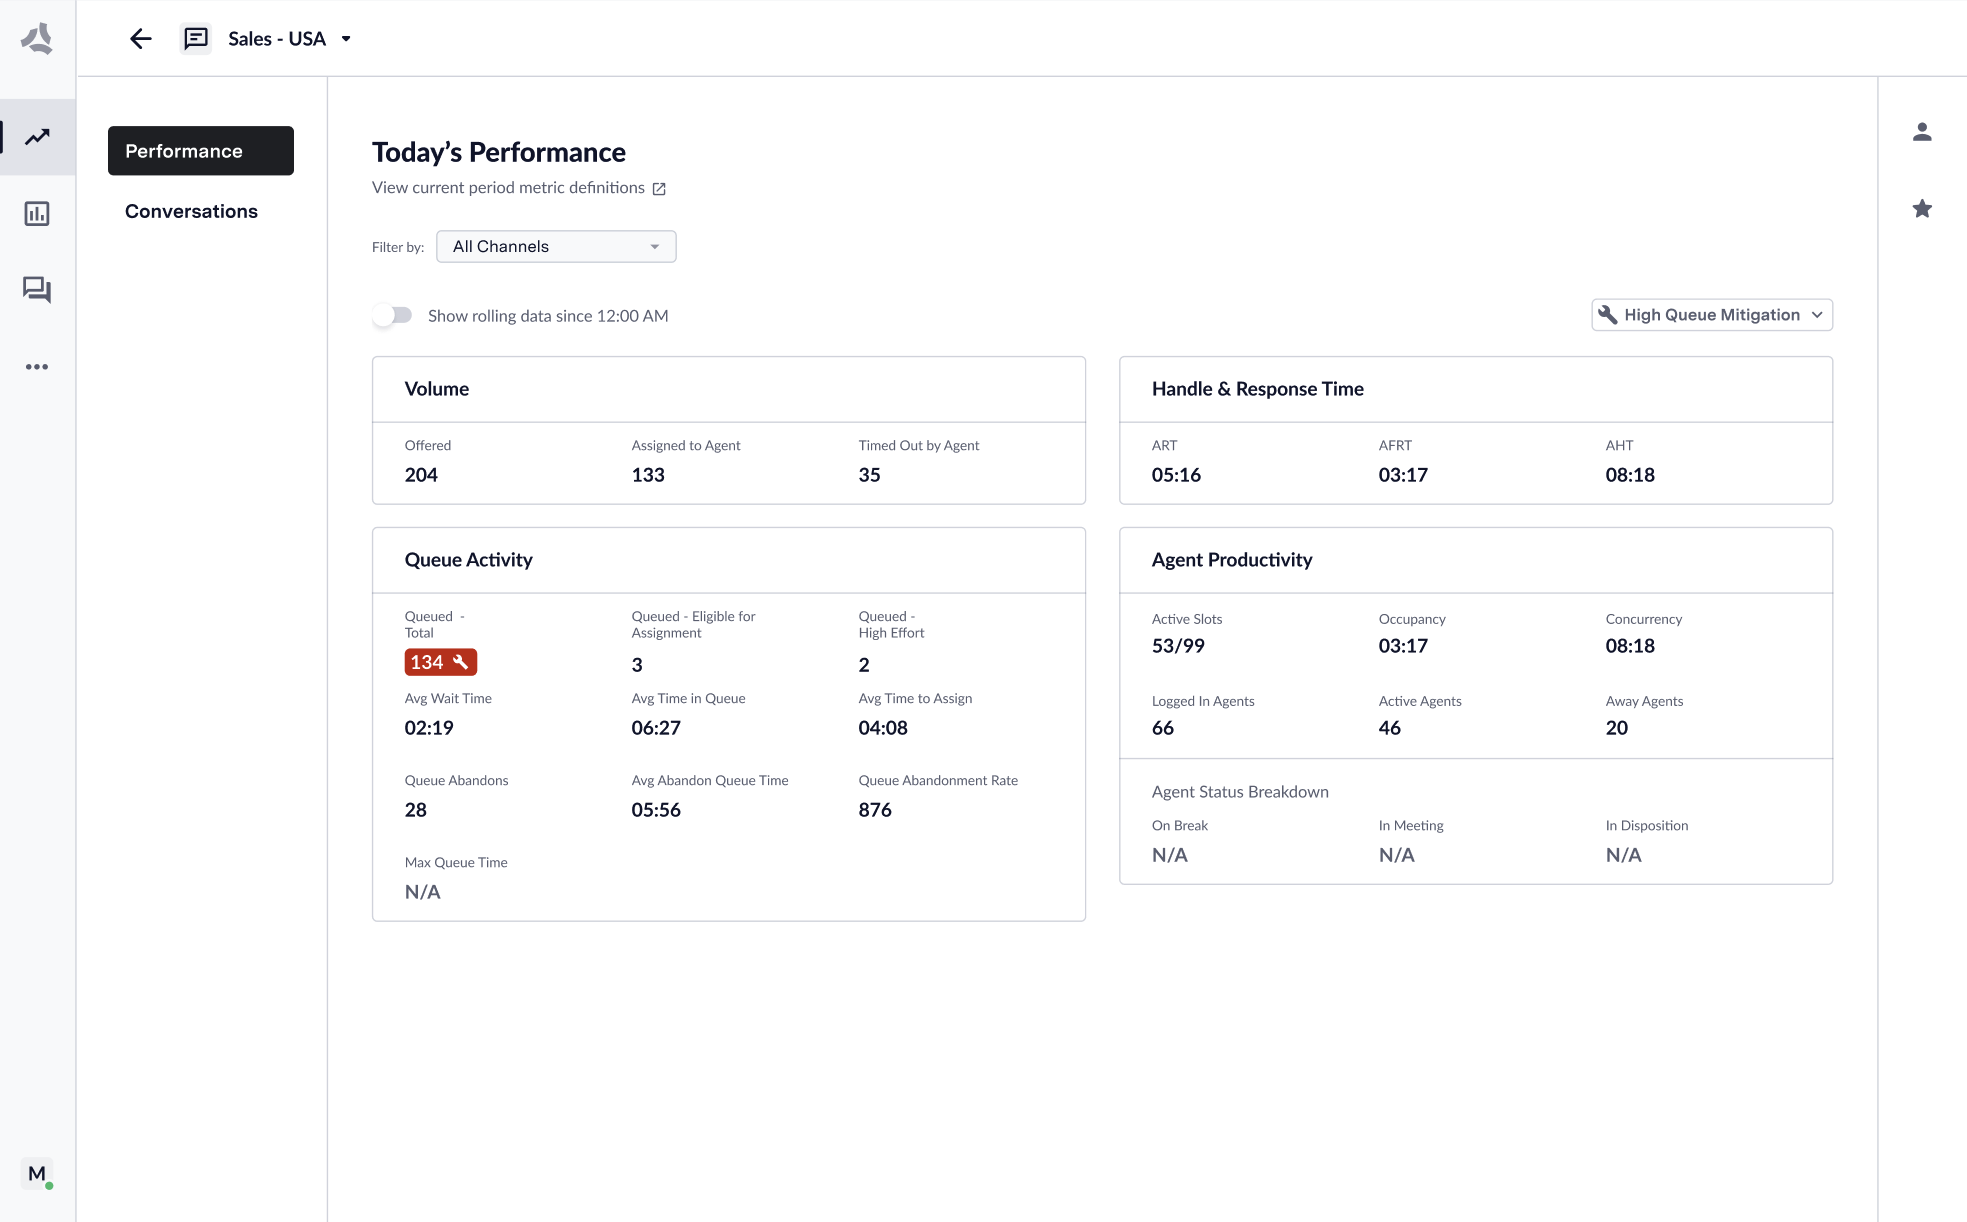1967x1222 pixels.
Task: Select the Performance tab
Action: click(x=200, y=151)
